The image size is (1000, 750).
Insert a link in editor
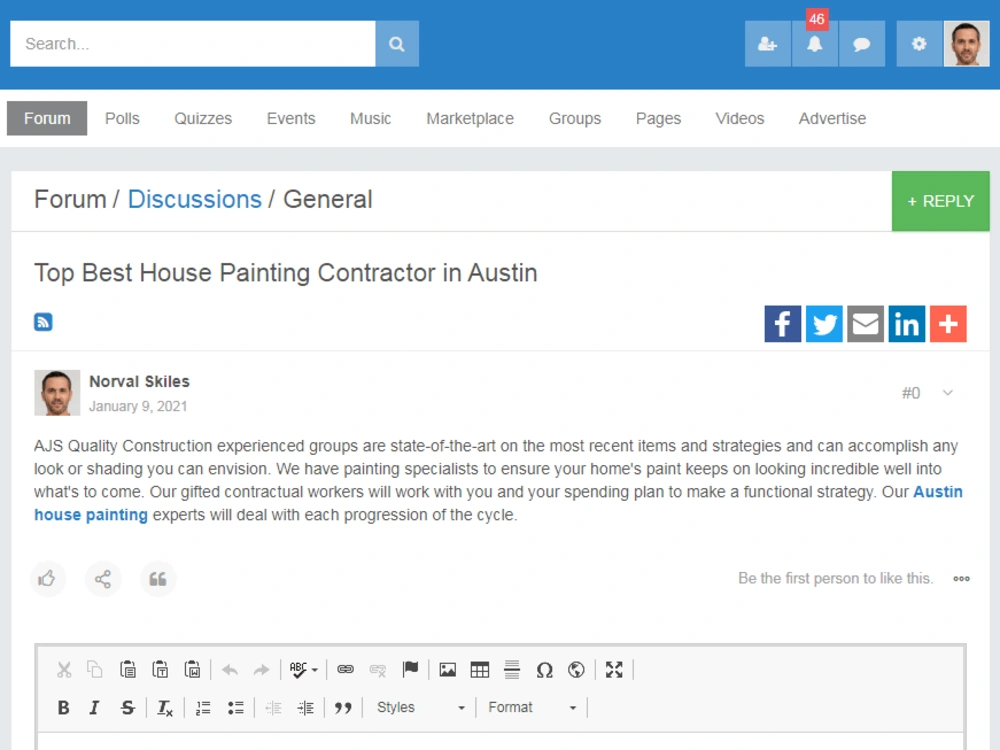(x=345, y=670)
